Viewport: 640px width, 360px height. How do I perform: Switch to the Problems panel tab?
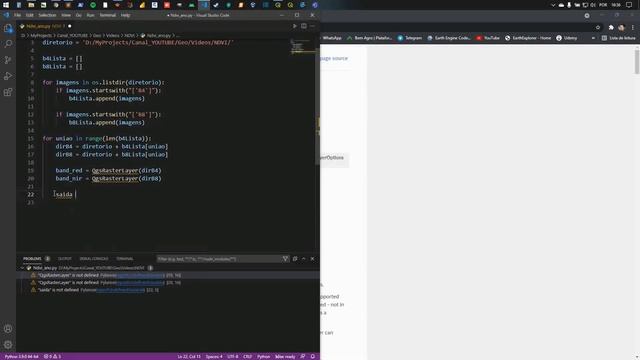click(32, 259)
